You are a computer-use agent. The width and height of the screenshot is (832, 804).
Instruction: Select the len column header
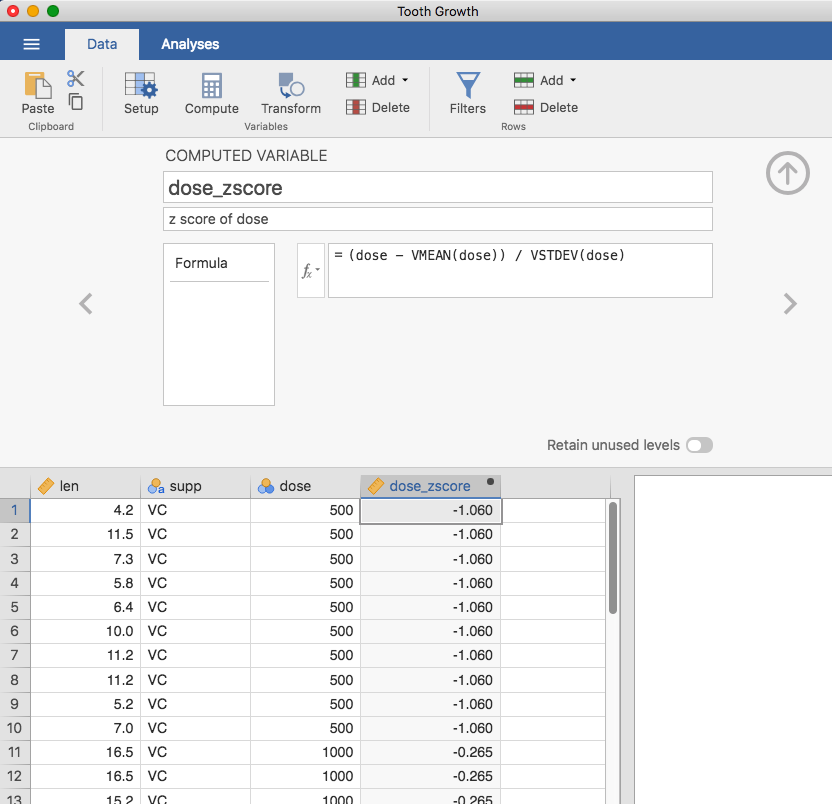[x=85, y=486]
